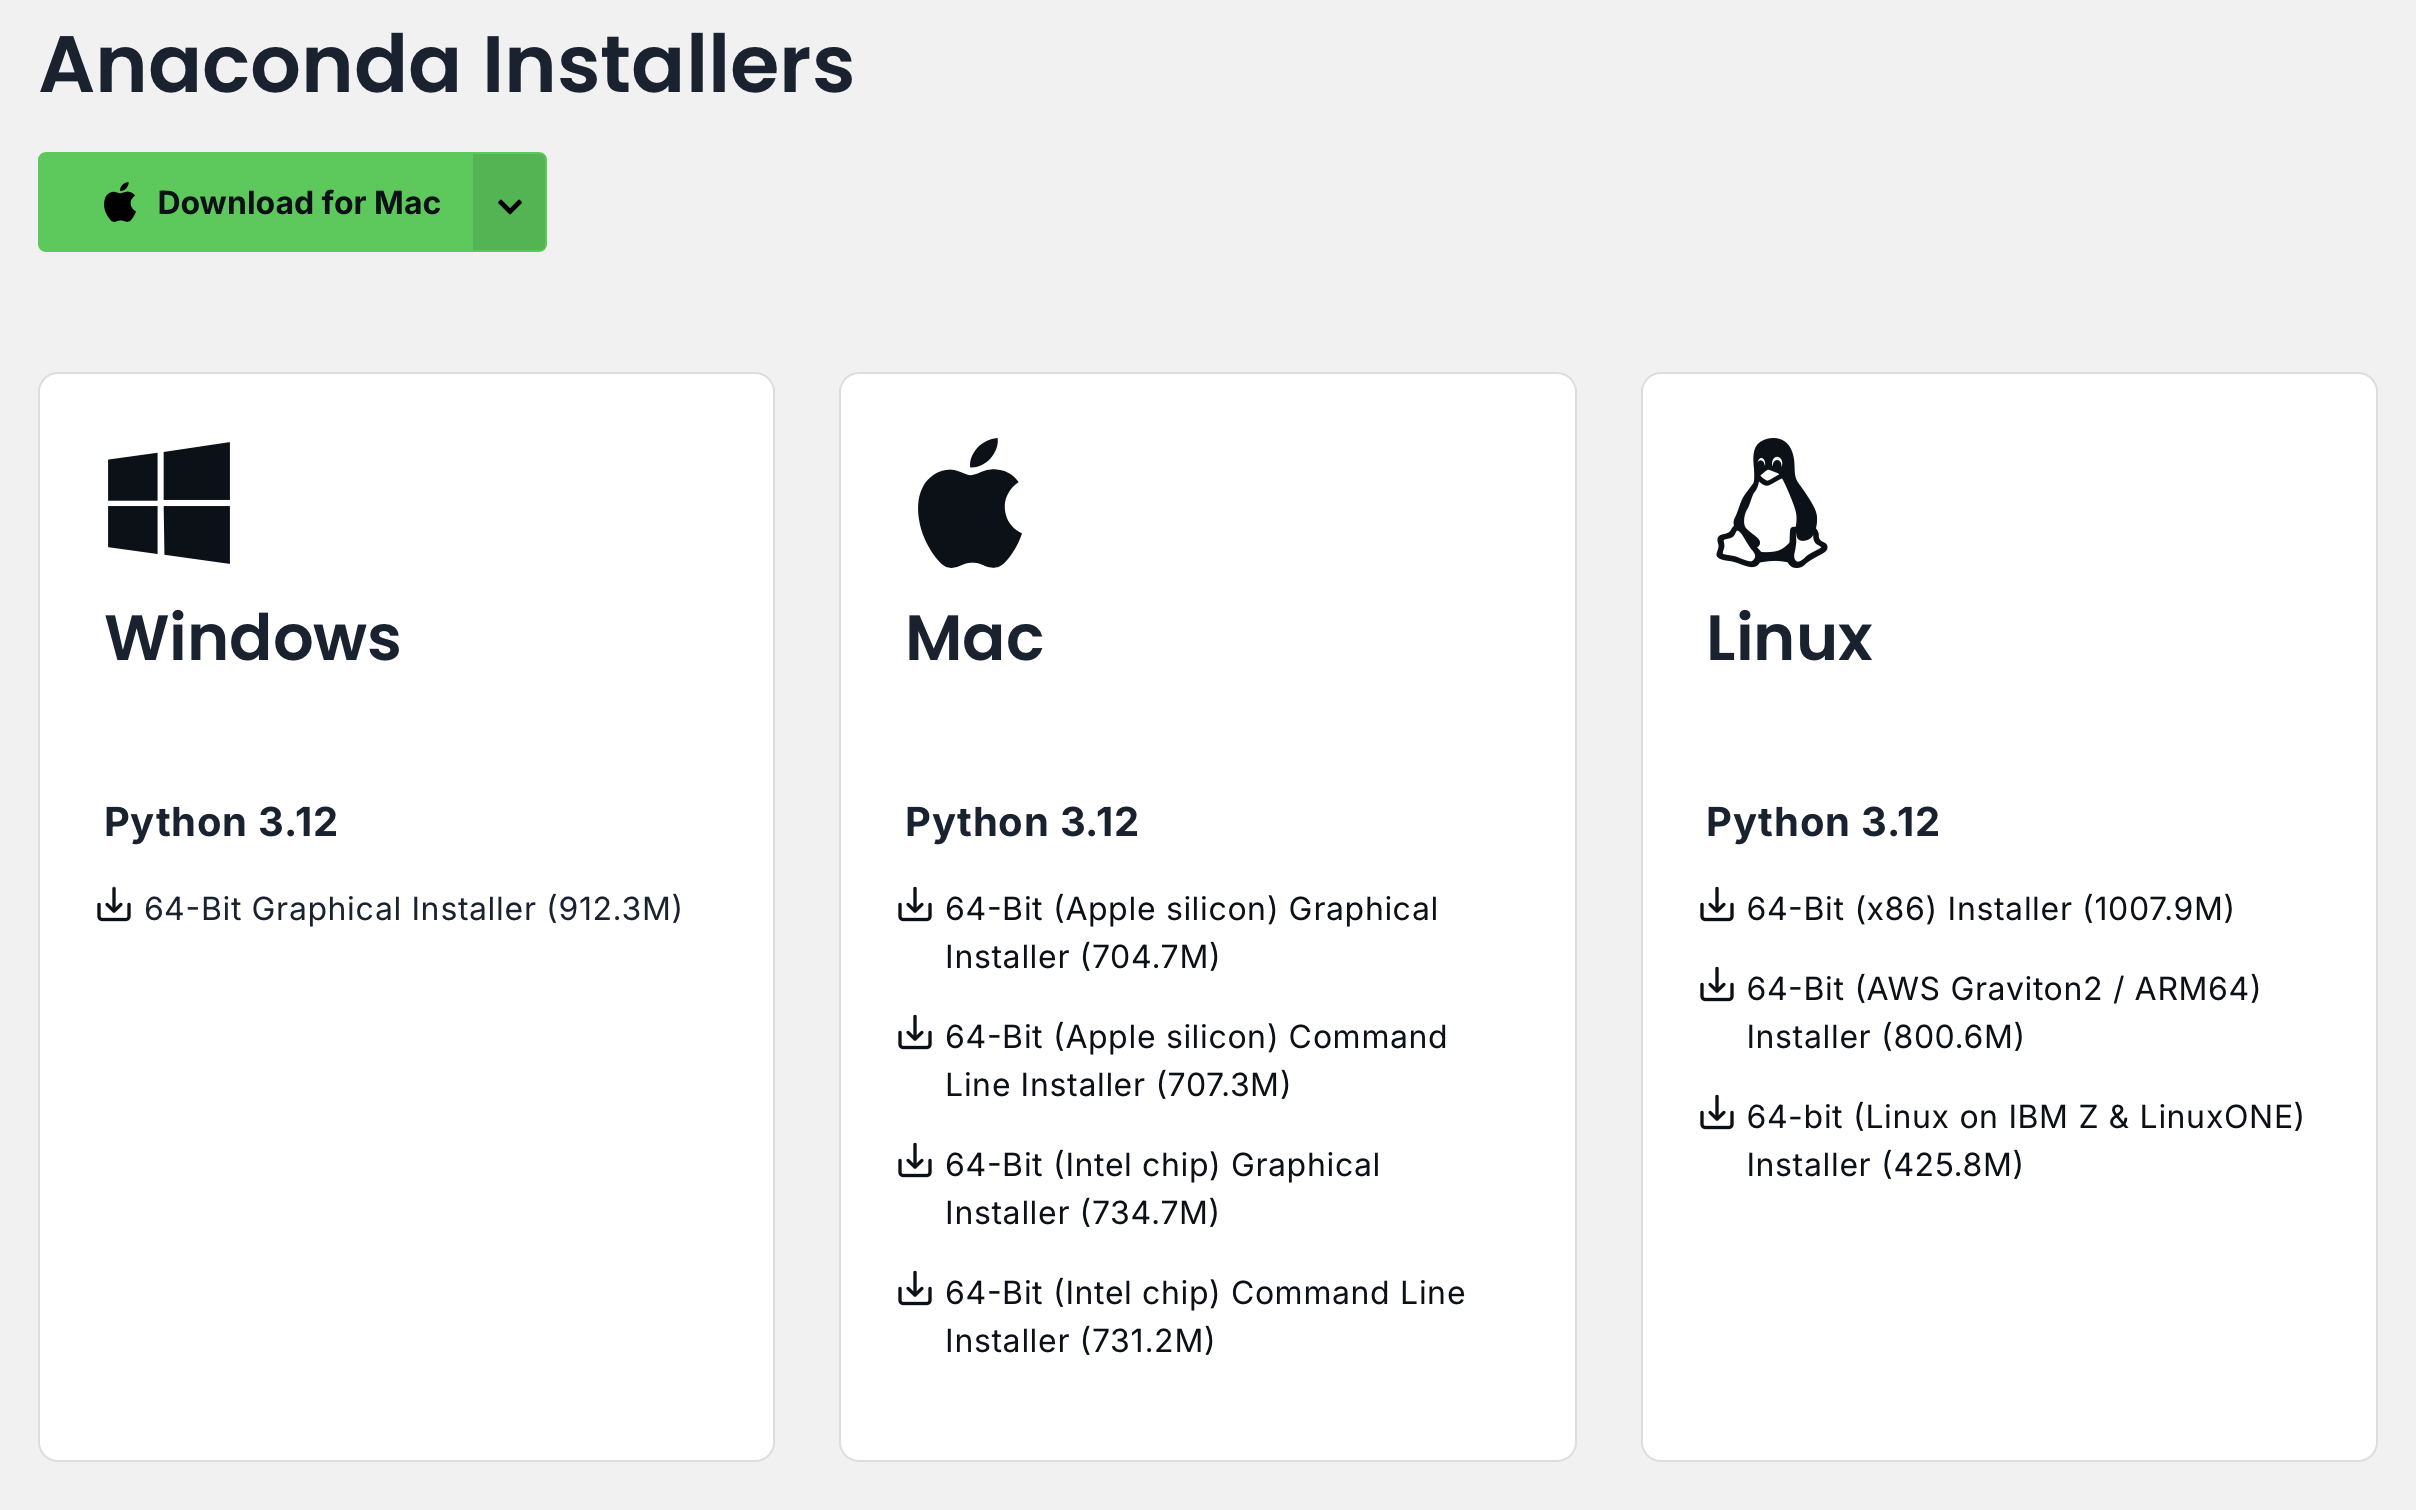Click download icon for Intel chip Graphical Installer
Image resolution: width=2416 pixels, height=1510 pixels.
pos(914,1161)
